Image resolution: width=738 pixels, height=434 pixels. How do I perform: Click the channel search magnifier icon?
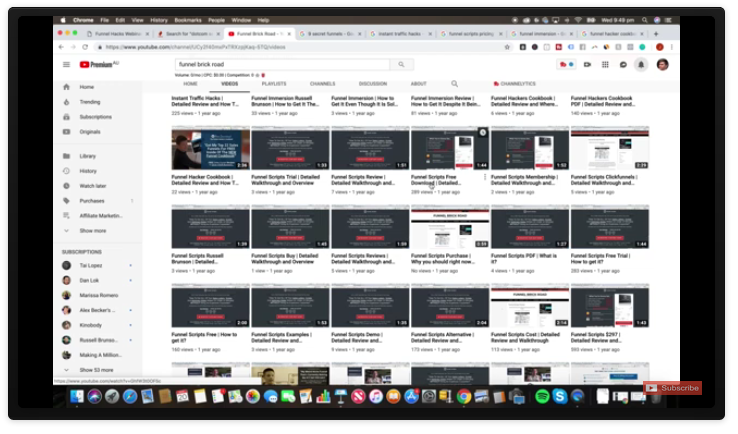pos(454,84)
